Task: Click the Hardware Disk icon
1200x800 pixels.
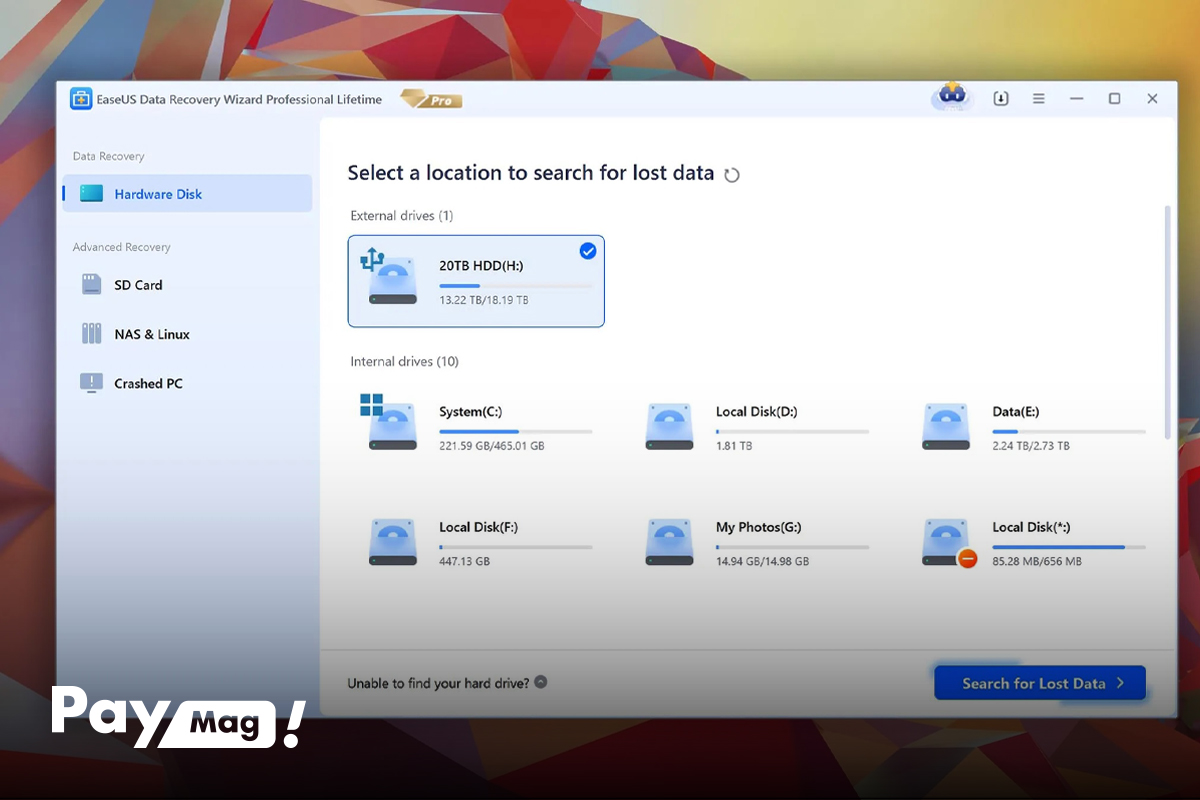Action: (x=91, y=194)
